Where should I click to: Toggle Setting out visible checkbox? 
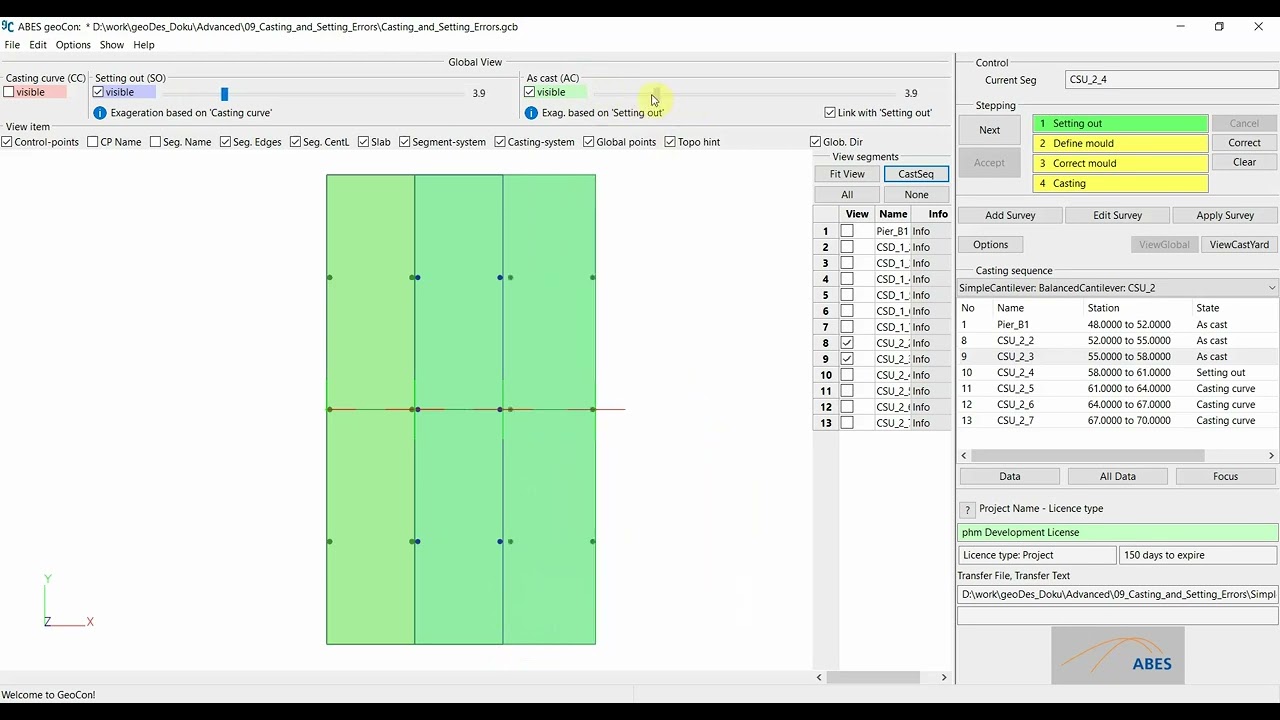tap(98, 92)
